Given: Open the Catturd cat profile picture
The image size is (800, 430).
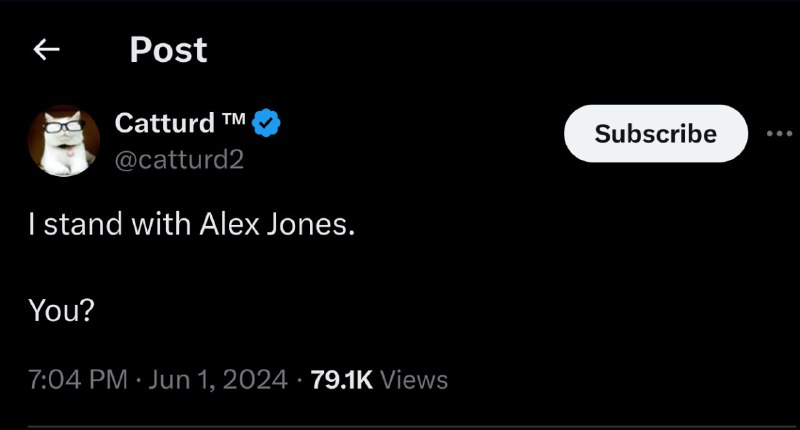Looking at the screenshot, I should coord(64,141).
